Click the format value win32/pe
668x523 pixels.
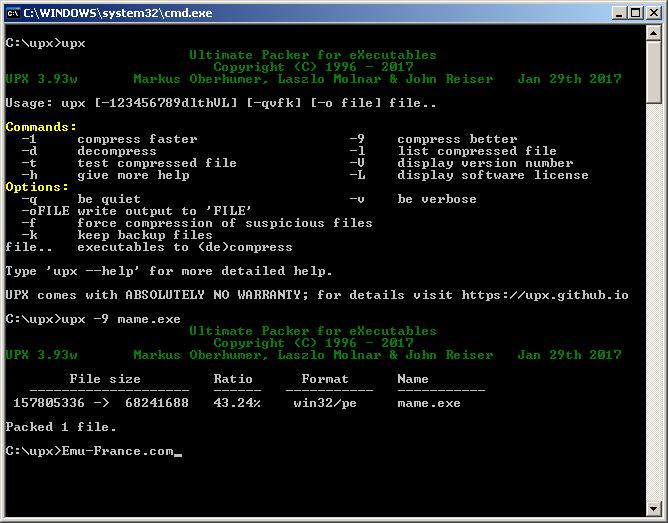325,403
